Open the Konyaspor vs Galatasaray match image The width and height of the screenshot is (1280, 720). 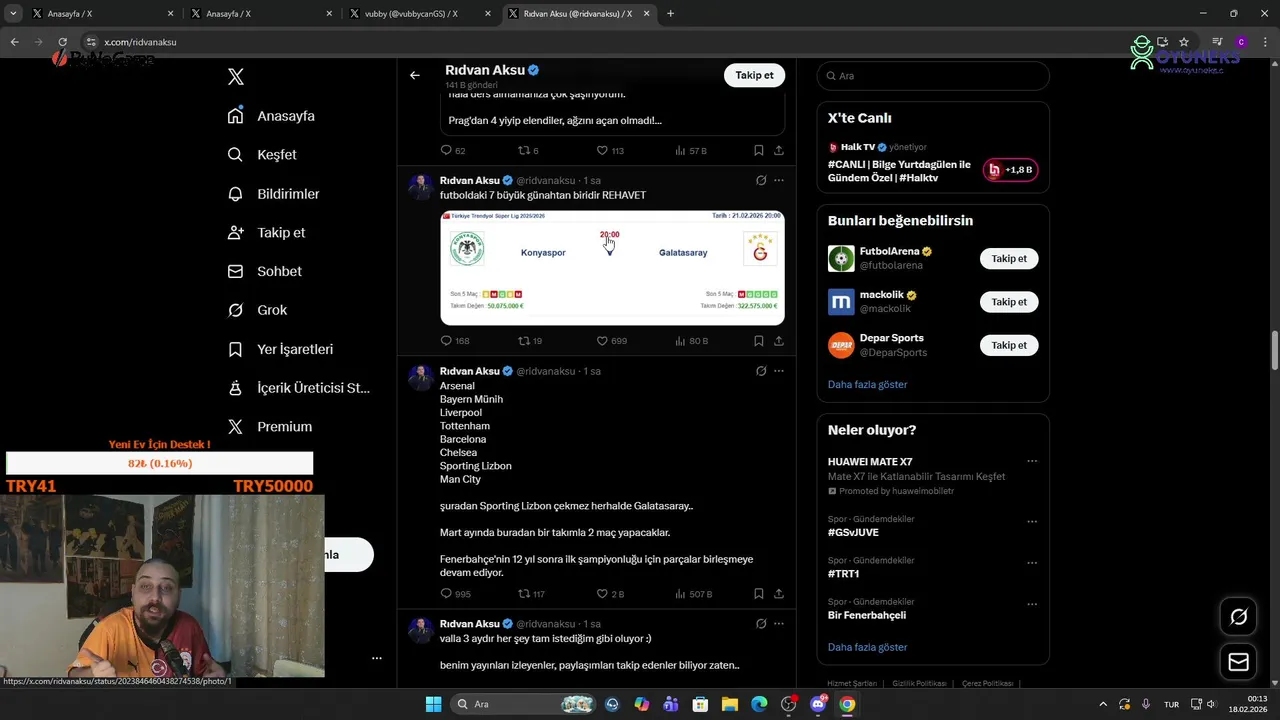[612, 267]
